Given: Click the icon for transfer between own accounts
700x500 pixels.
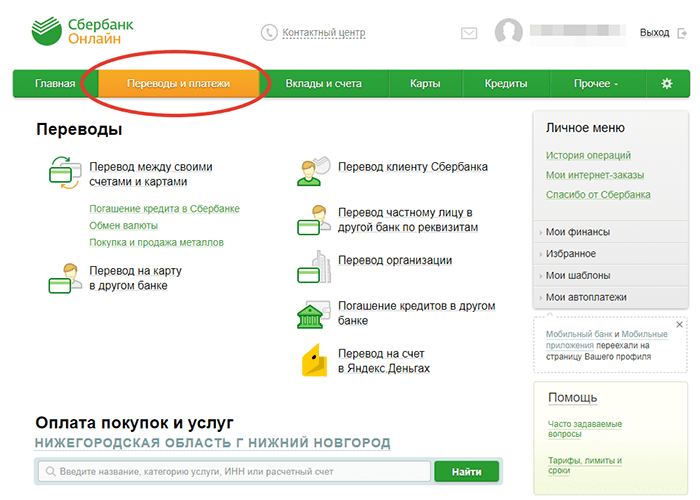Looking at the screenshot, I should coord(65,173).
